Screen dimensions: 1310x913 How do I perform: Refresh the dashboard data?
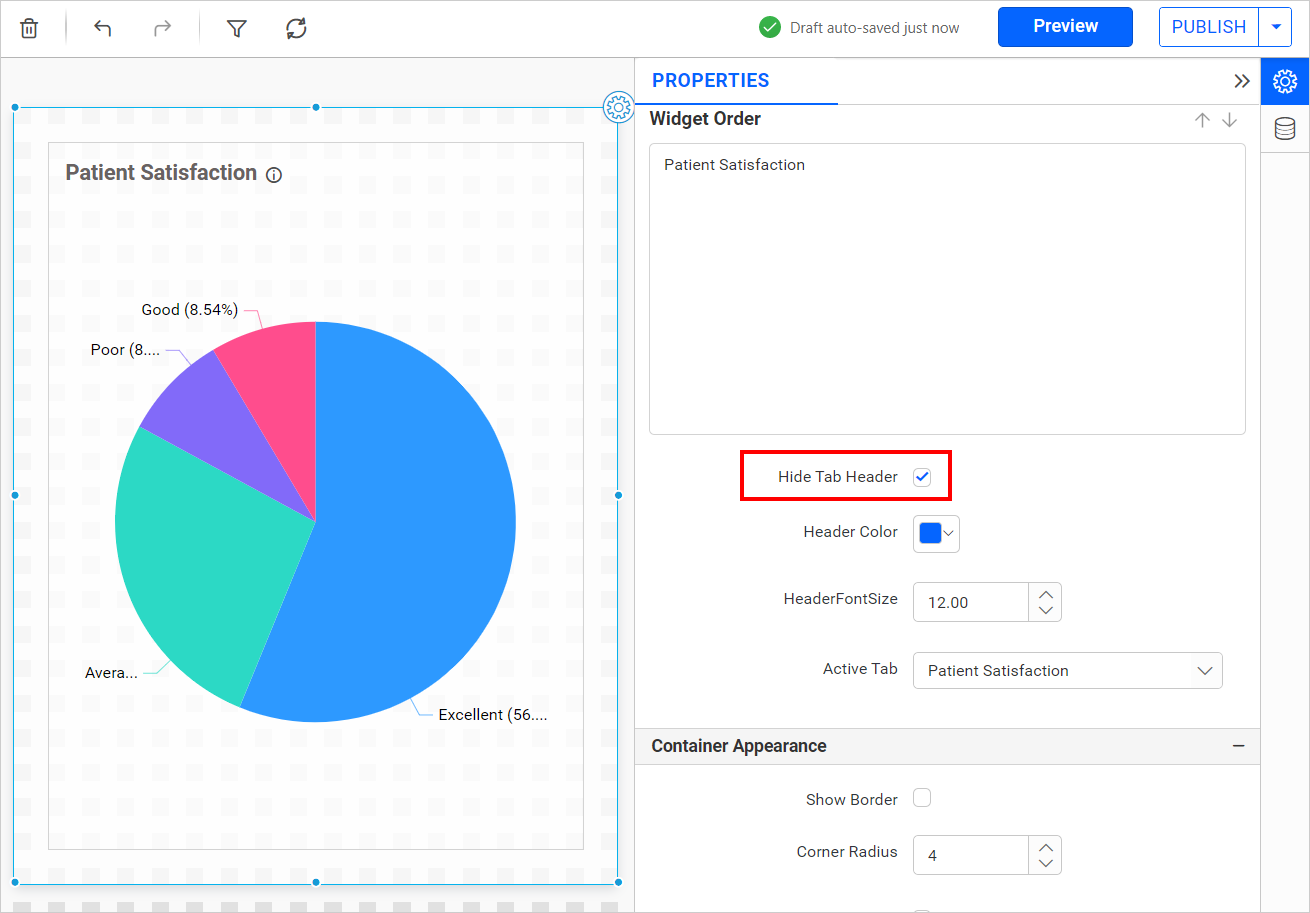(x=296, y=28)
